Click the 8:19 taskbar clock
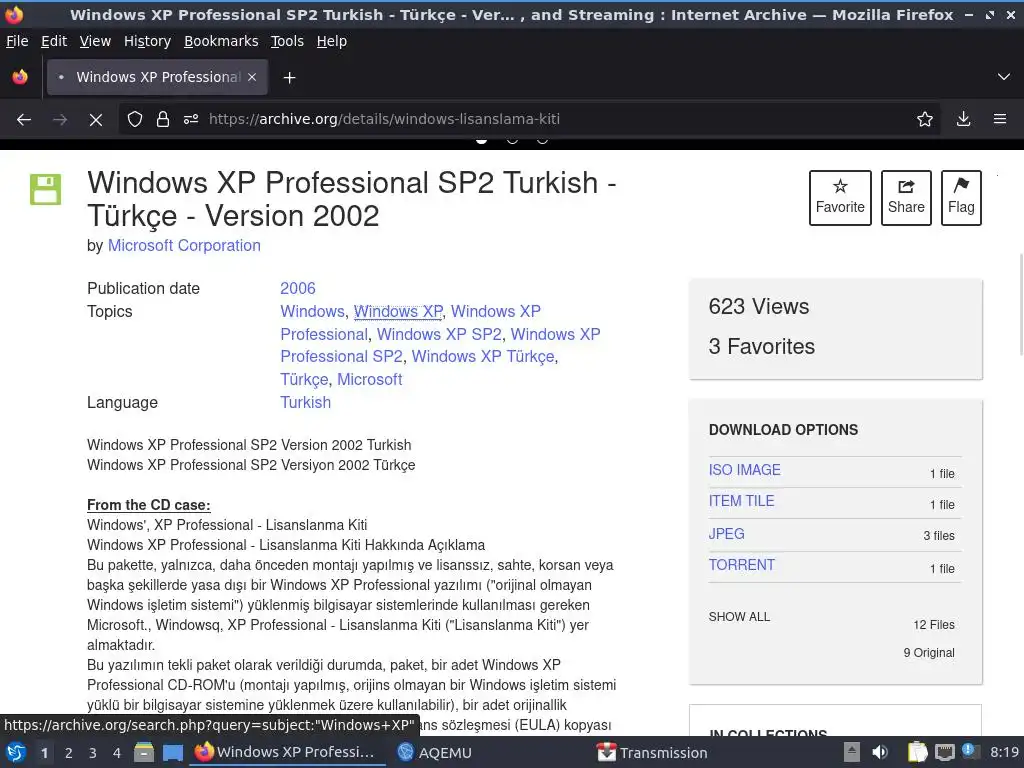The image size is (1024, 768). [1004, 752]
